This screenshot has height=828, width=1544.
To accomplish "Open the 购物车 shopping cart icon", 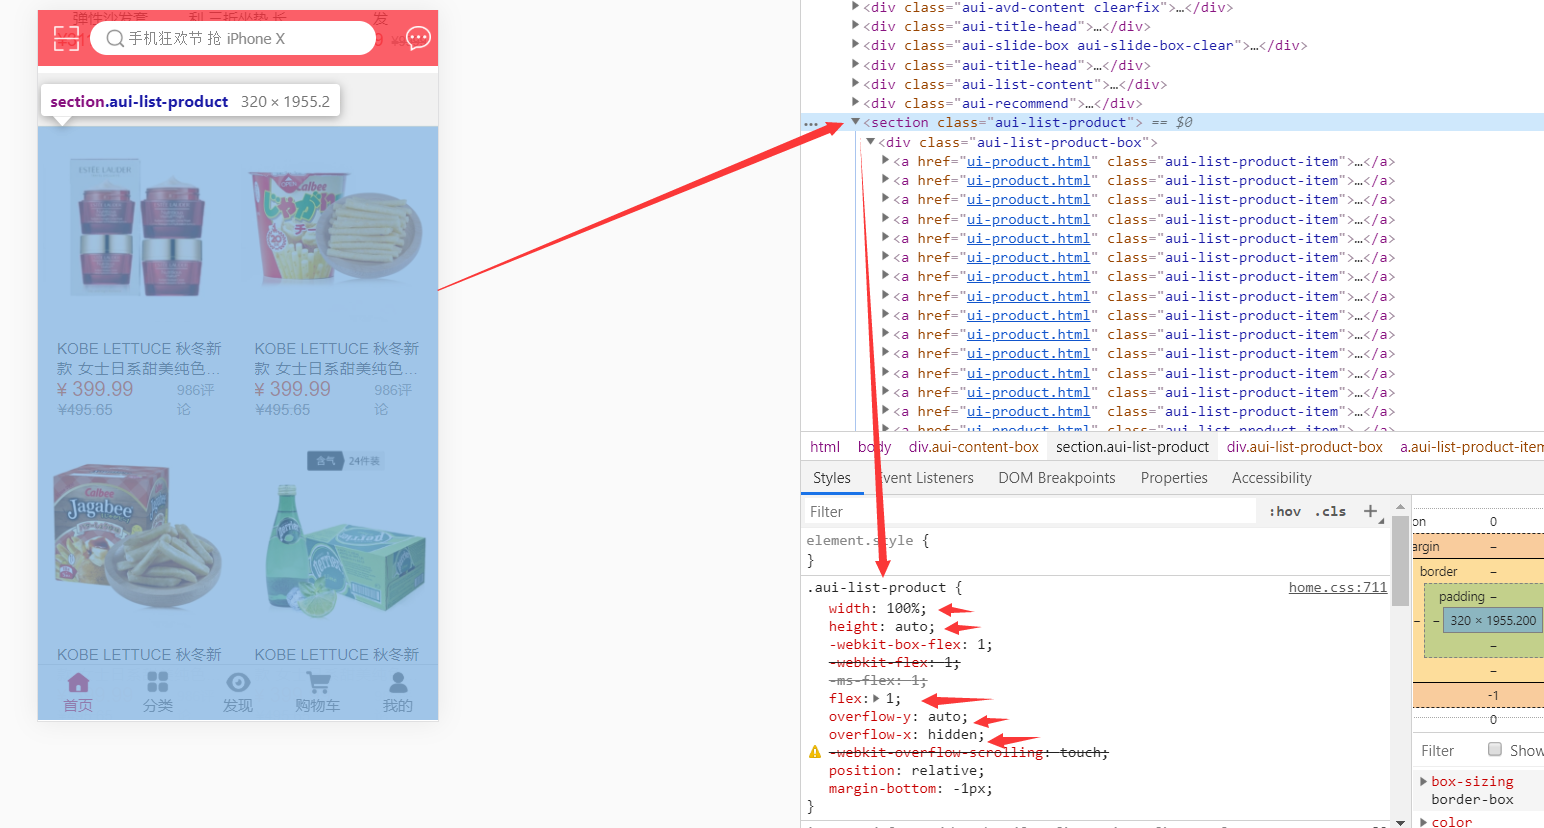I will tap(318, 682).
